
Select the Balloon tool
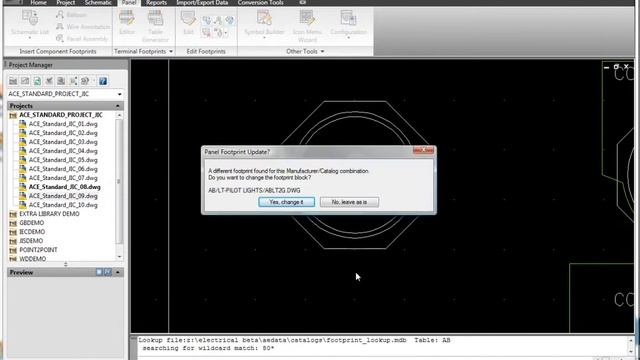point(72,15)
